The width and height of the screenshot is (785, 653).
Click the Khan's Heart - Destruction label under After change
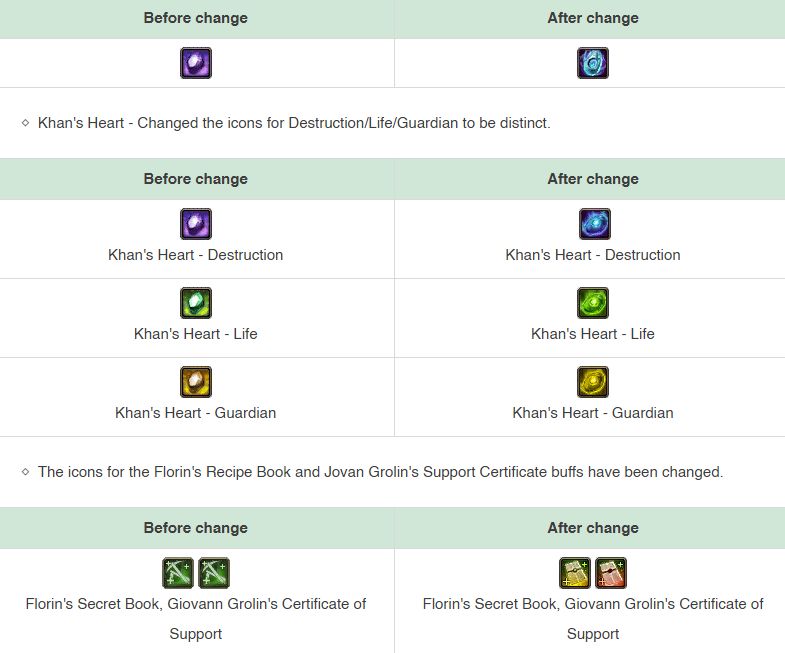593,255
